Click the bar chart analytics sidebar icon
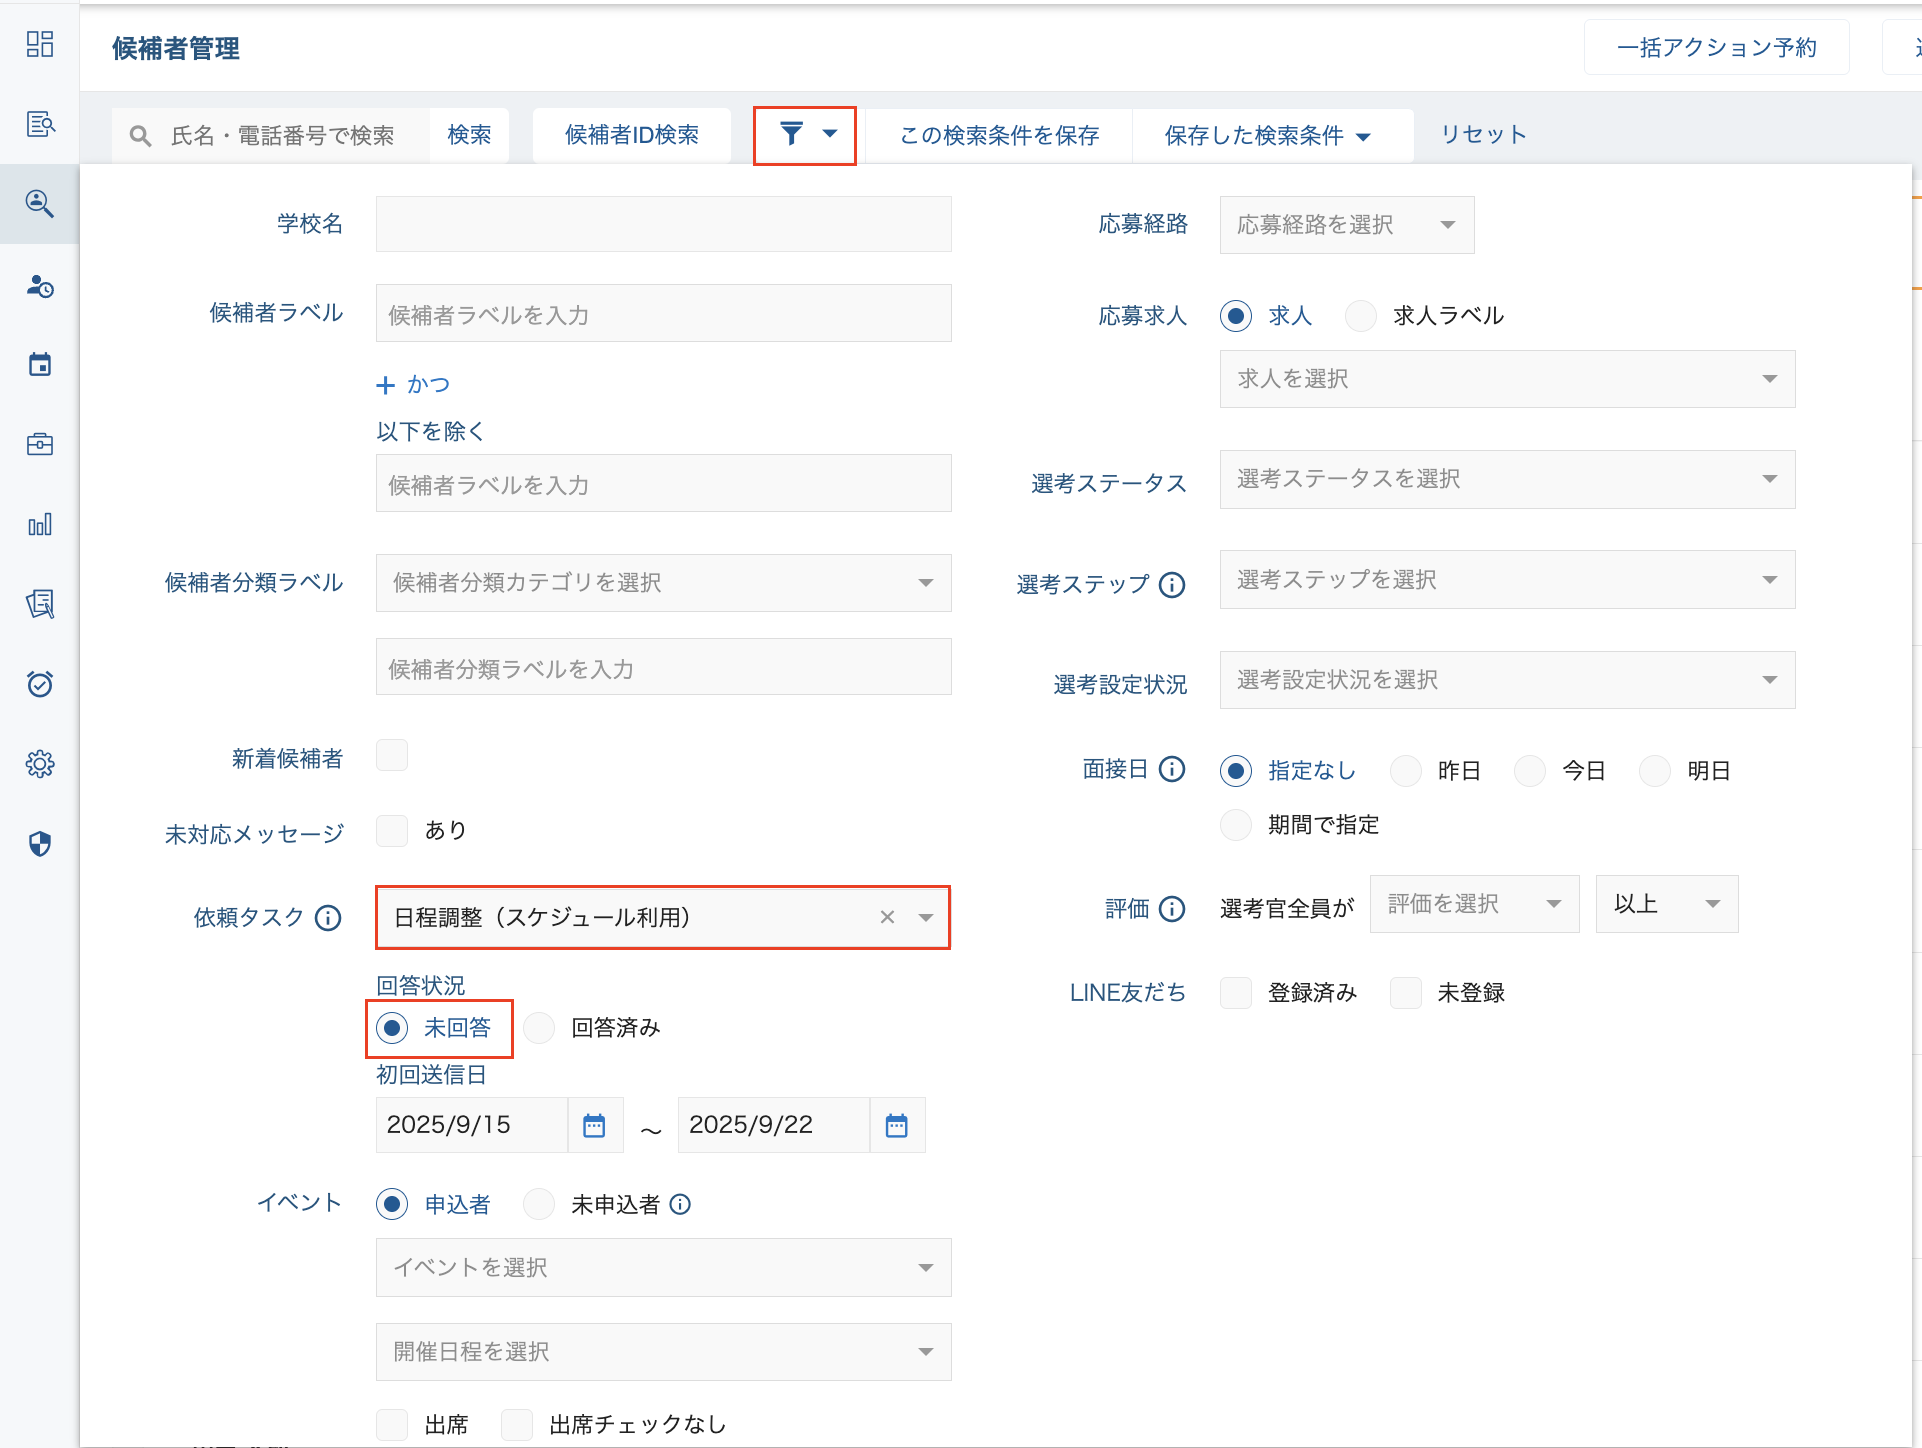 (x=39, y=524)
